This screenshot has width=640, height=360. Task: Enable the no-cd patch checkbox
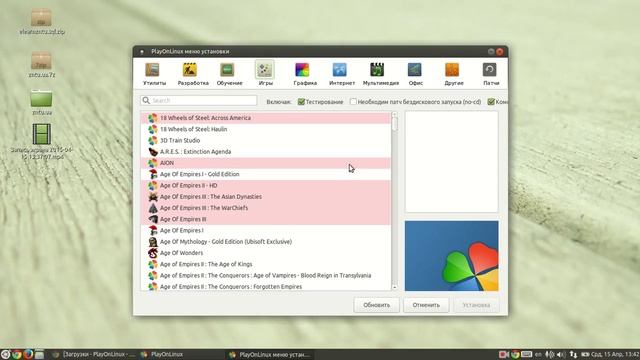353,102
